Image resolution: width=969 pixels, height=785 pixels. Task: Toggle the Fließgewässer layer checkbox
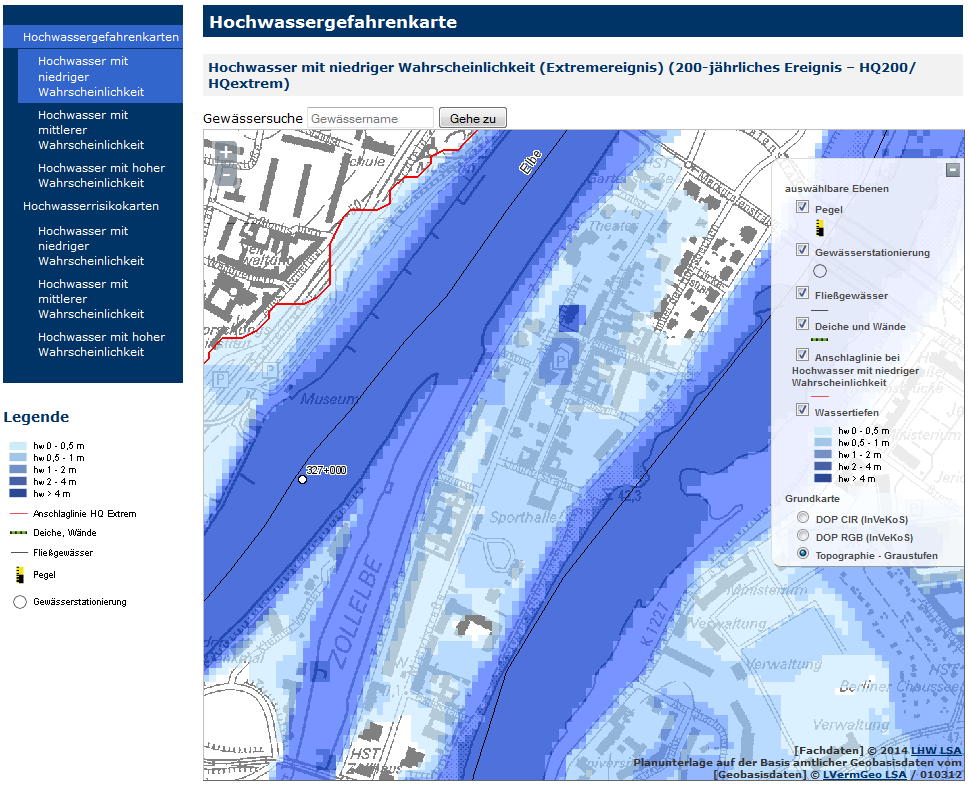[802, 293]
